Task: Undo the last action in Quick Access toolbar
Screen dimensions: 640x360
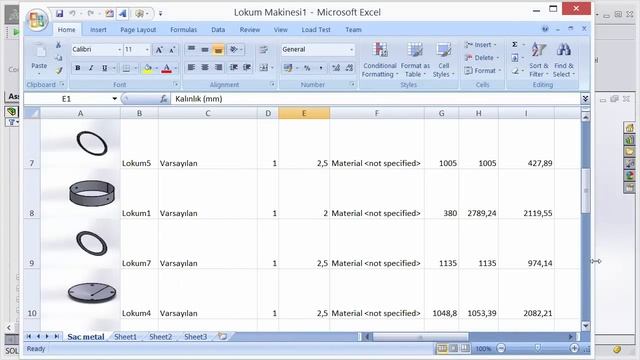Action: click(x=72, y=13)
